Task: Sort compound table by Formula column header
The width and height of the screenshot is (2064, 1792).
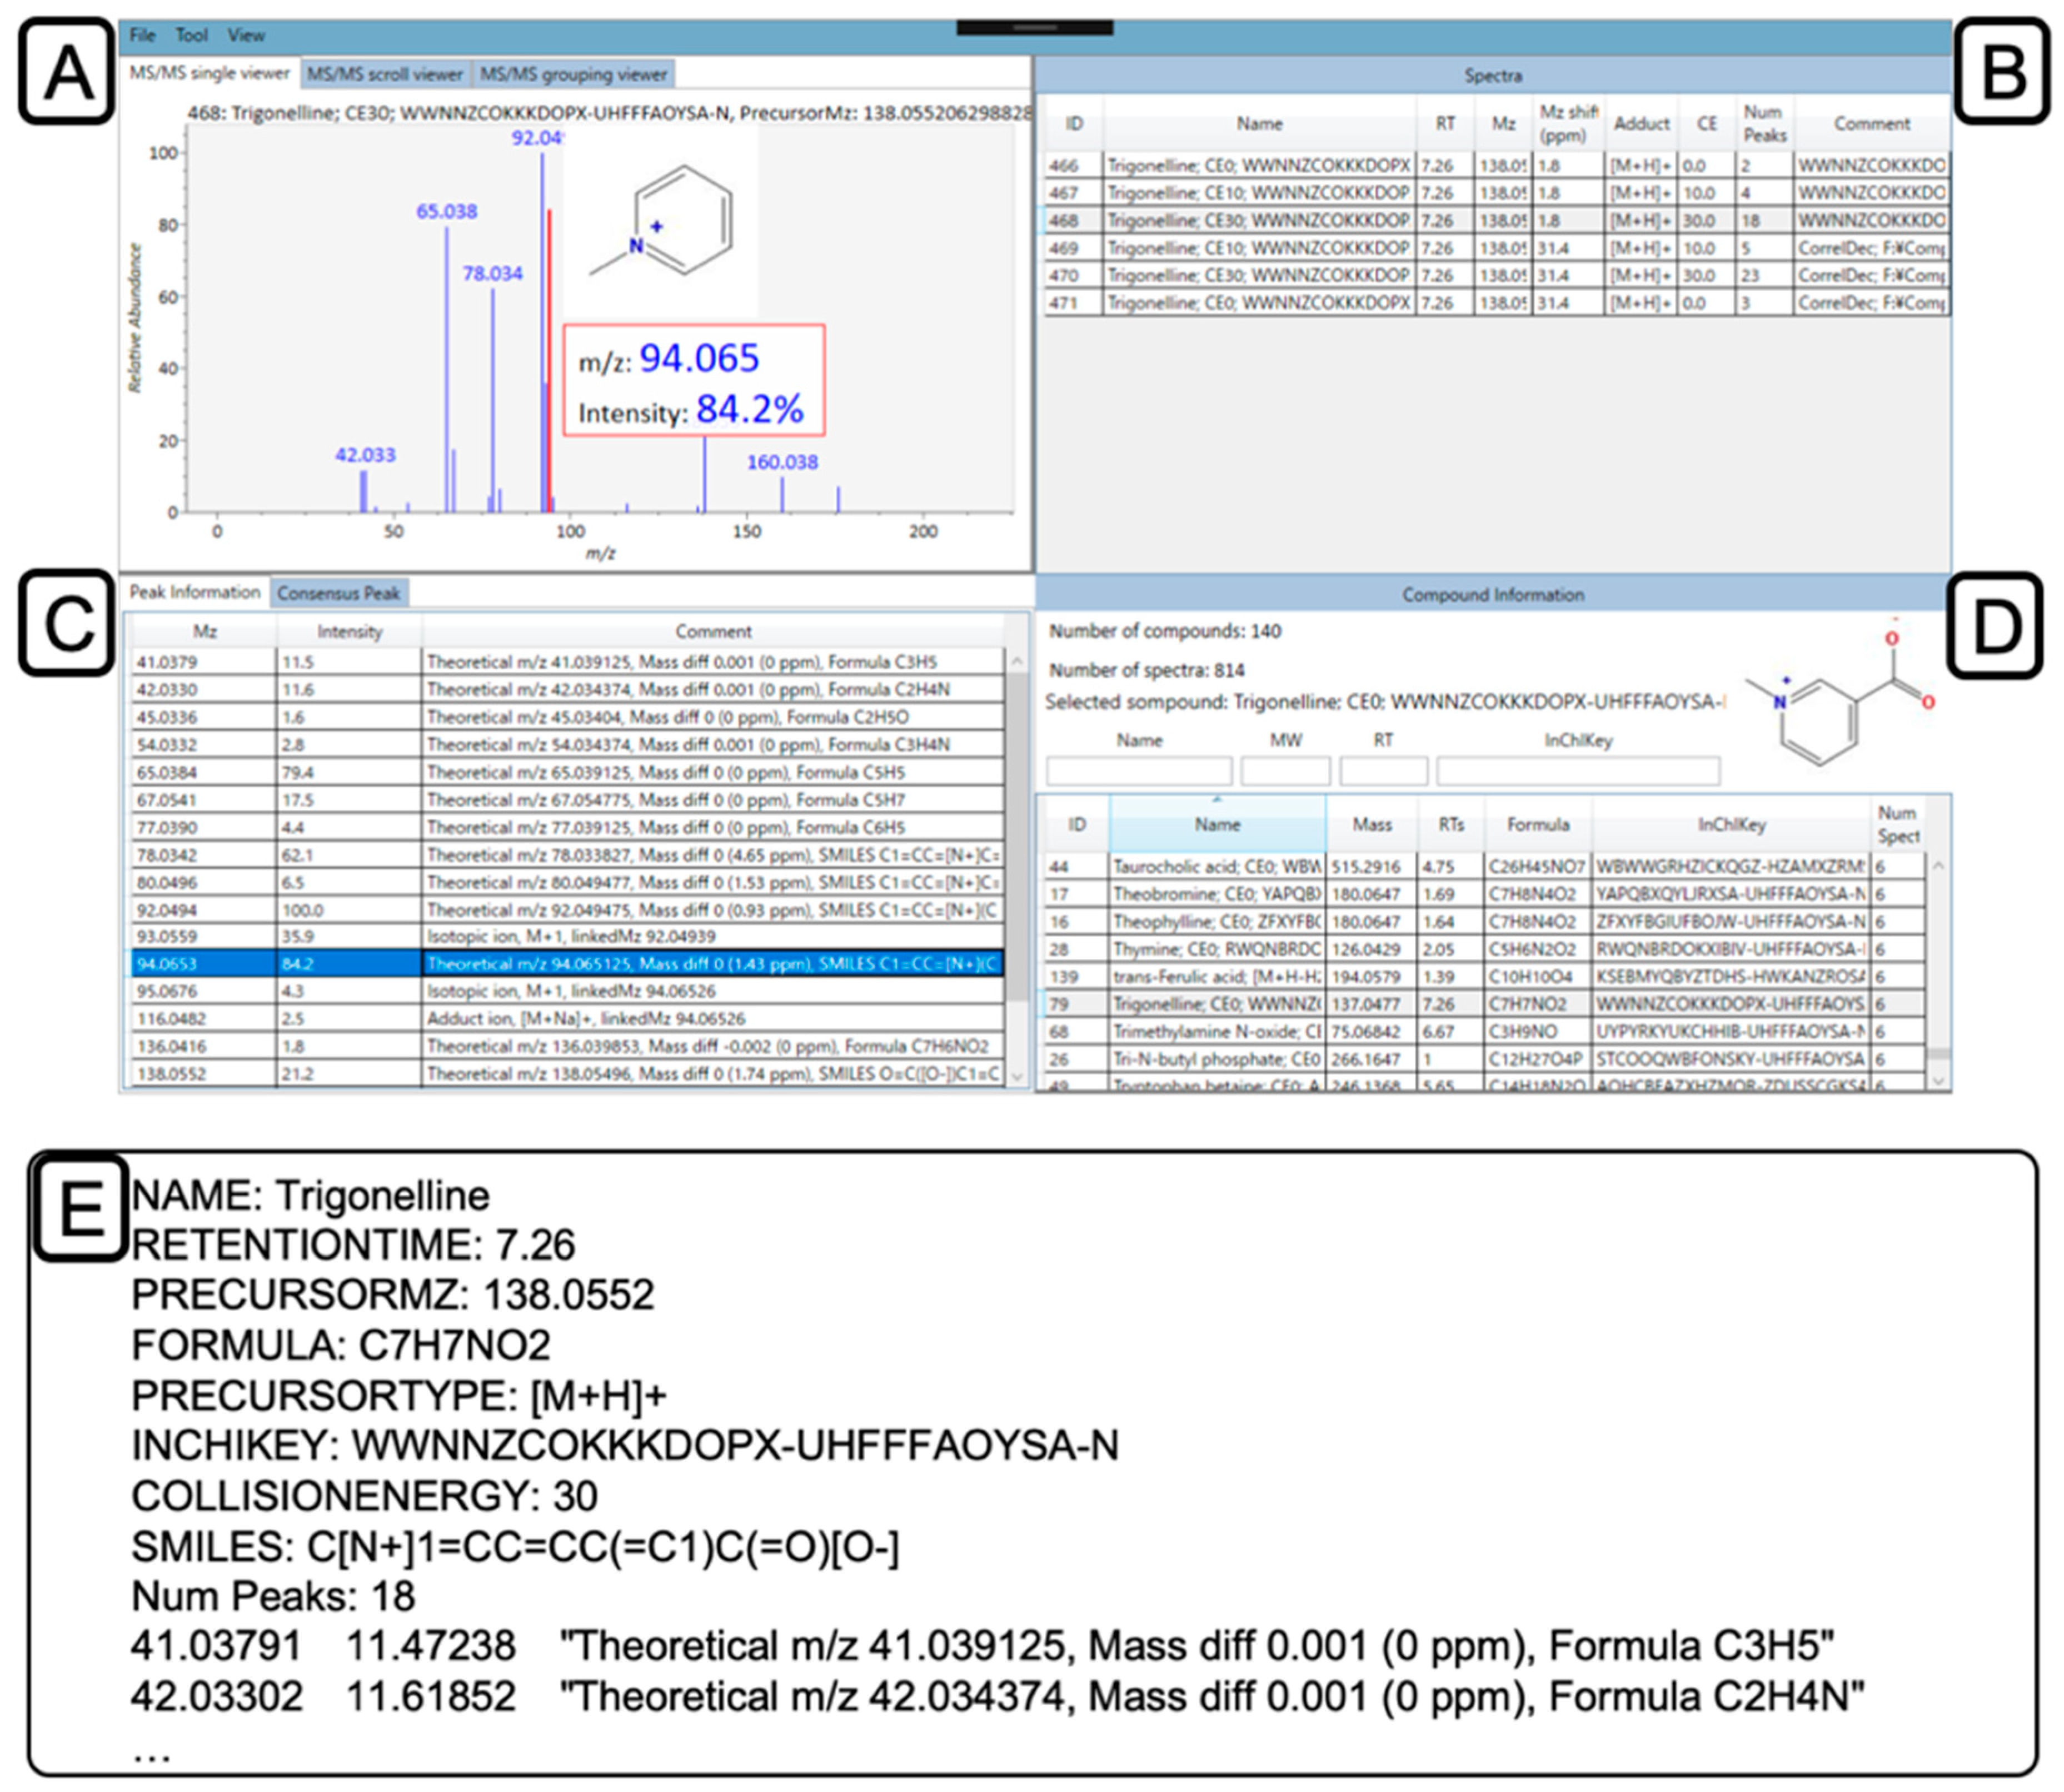Action: 1538,825
